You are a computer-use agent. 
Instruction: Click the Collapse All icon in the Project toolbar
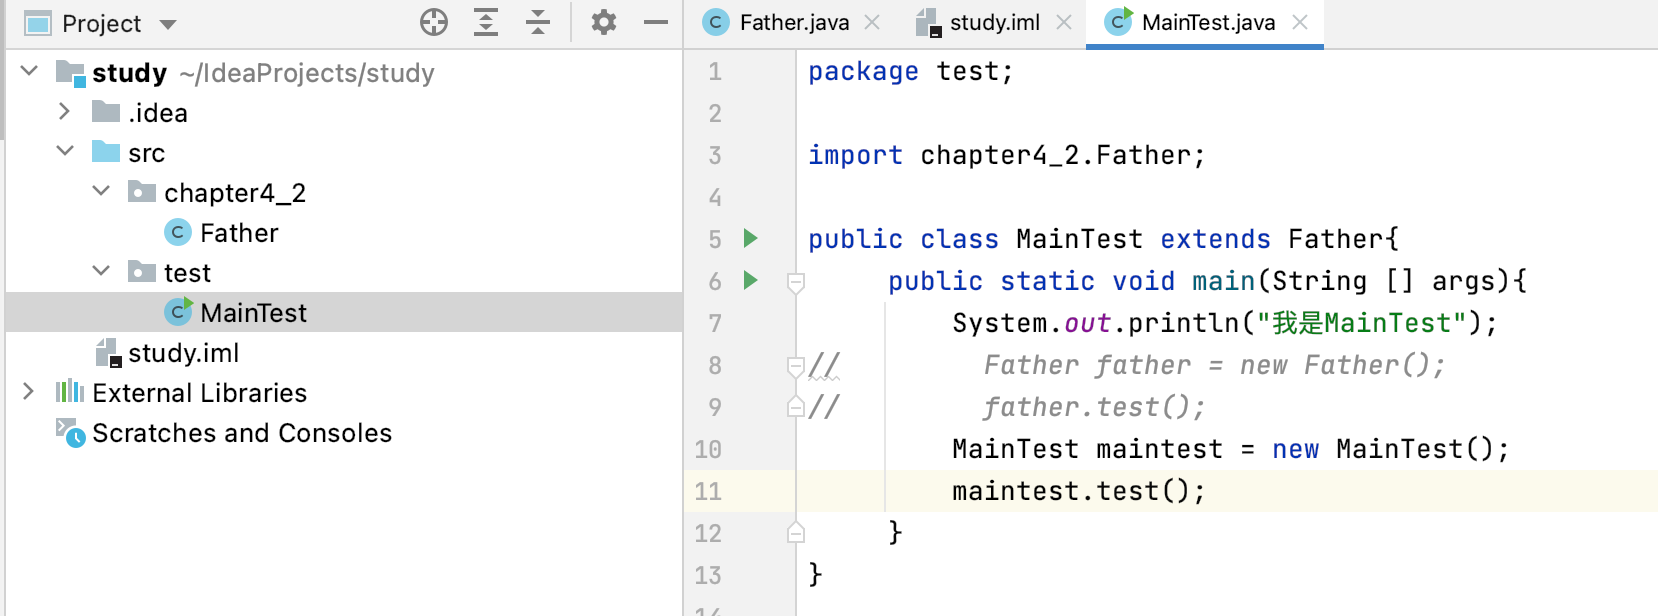pyautogui.click(x=538, y=22)
